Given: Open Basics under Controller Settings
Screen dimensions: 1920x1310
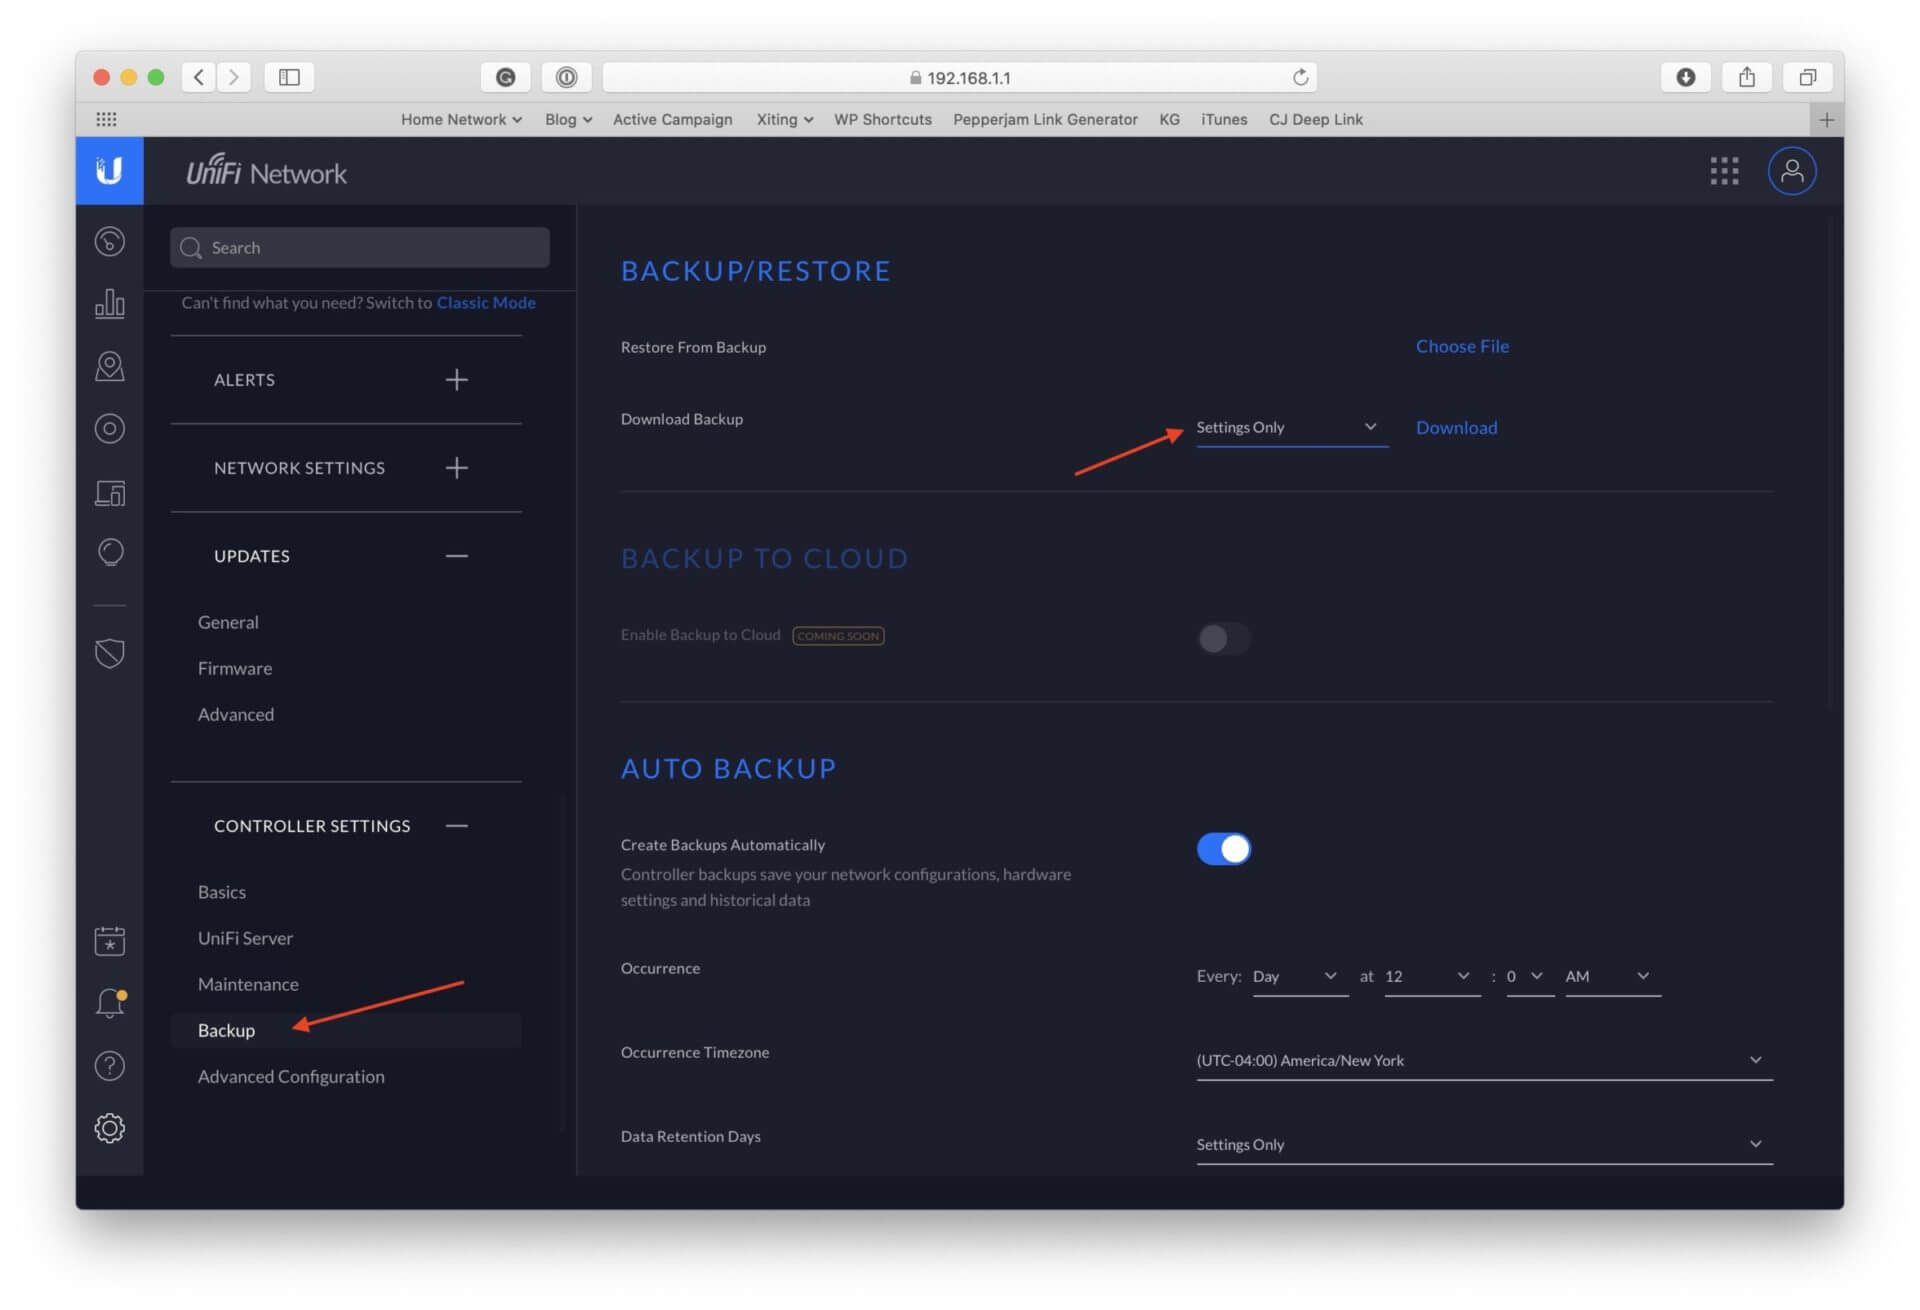Looking at the screenshot, I should (x=222, y=892).
